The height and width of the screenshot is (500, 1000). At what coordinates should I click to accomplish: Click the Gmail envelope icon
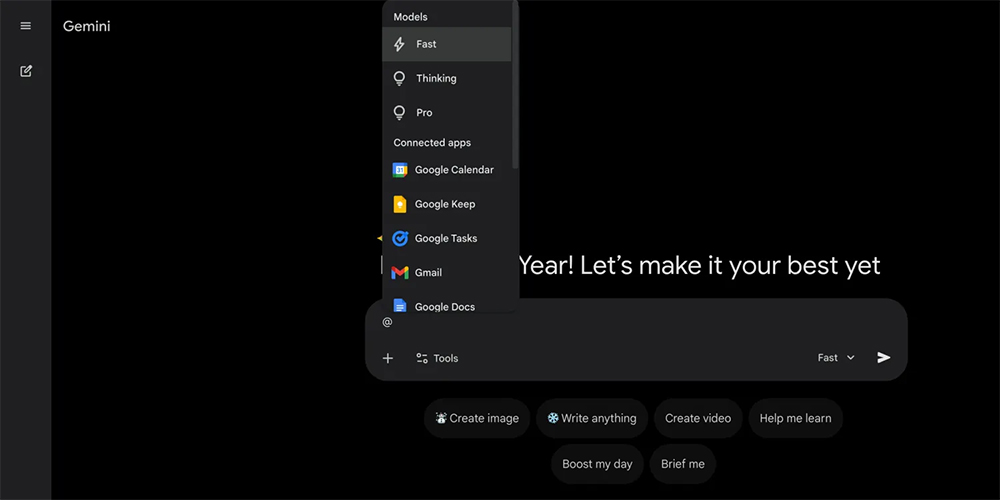(x=400, y=273)
